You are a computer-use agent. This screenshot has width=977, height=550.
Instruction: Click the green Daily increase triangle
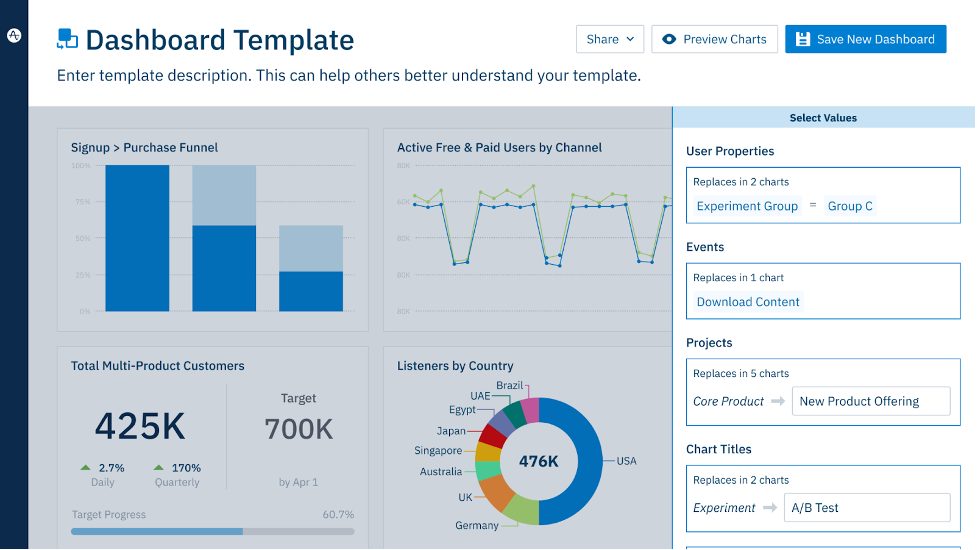[85, 467]
